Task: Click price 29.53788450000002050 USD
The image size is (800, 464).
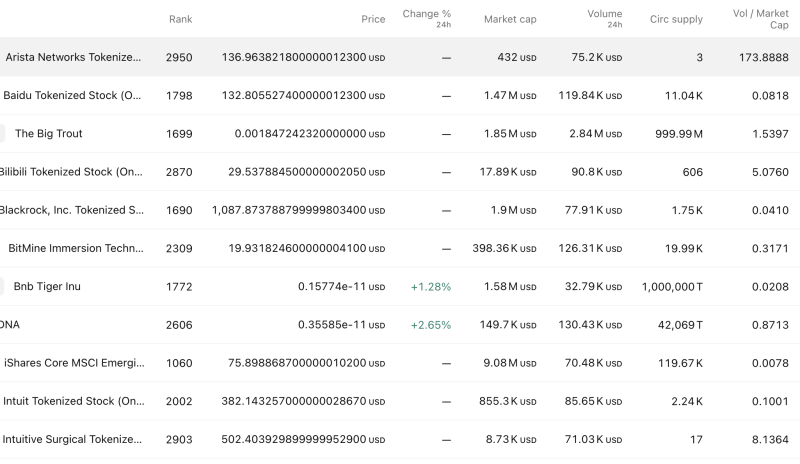Action: coord(307,172)
